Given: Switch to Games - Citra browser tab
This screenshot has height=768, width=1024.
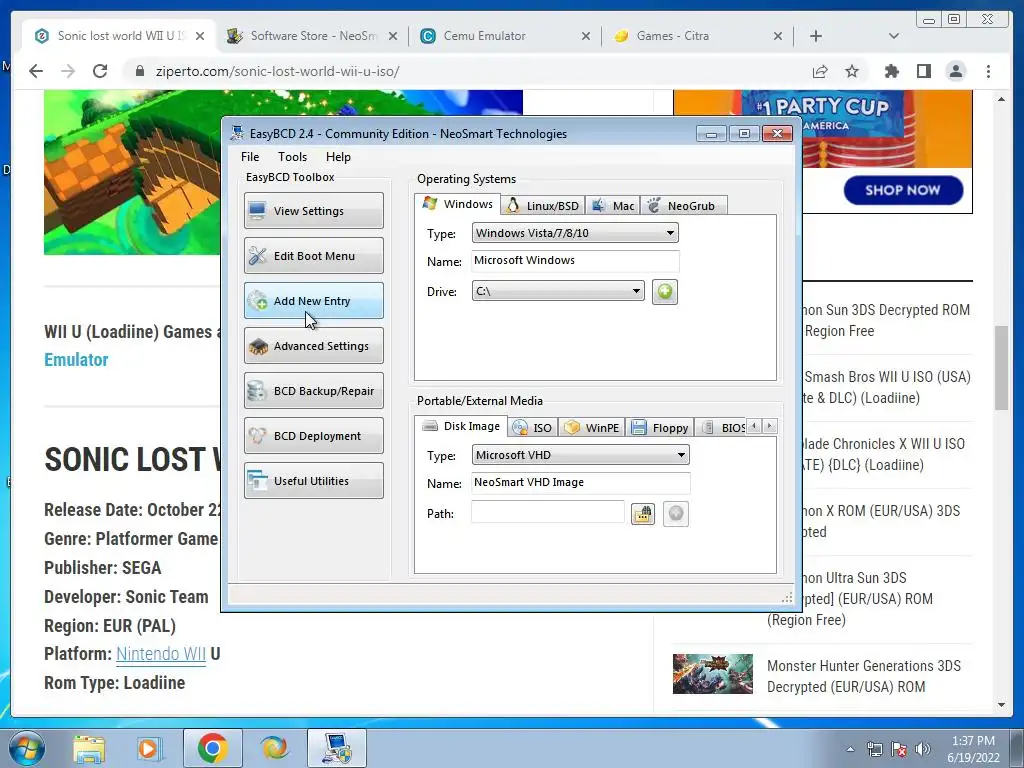Looking at the screenshot, I should pos(697,36).
